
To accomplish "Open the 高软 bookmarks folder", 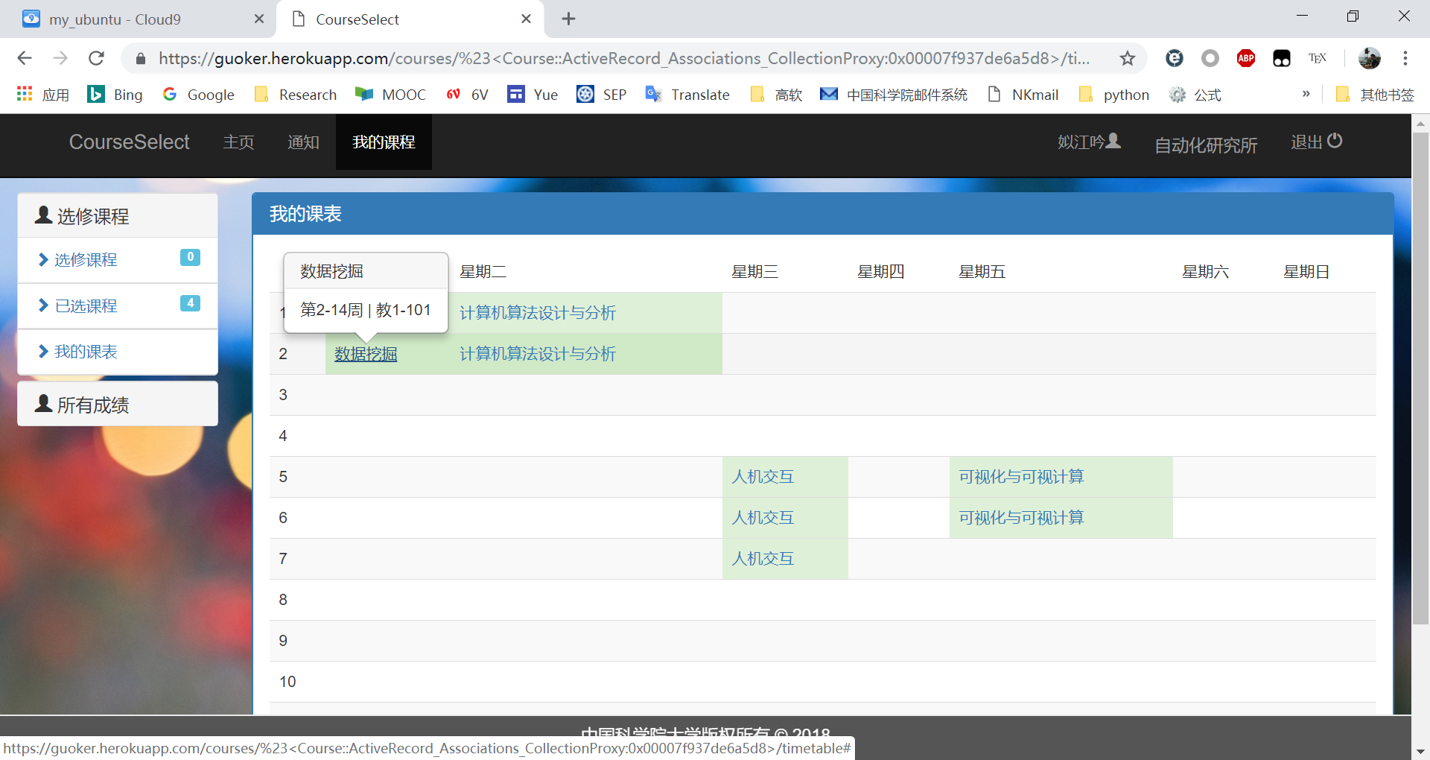I will pos(775,94).
